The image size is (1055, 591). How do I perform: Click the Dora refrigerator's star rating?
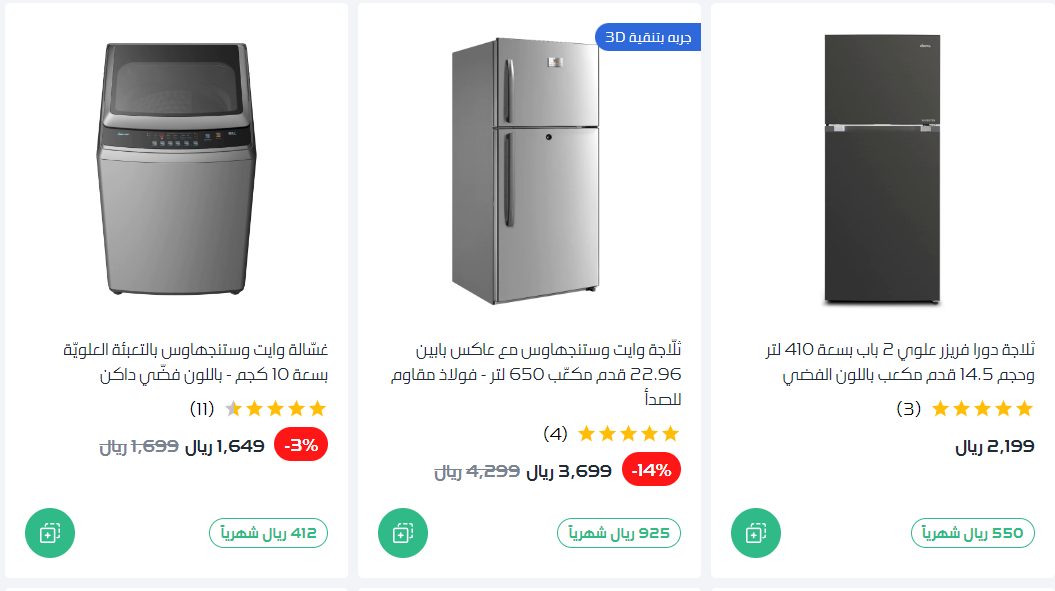pyautogui.click(x=982, y=408)
